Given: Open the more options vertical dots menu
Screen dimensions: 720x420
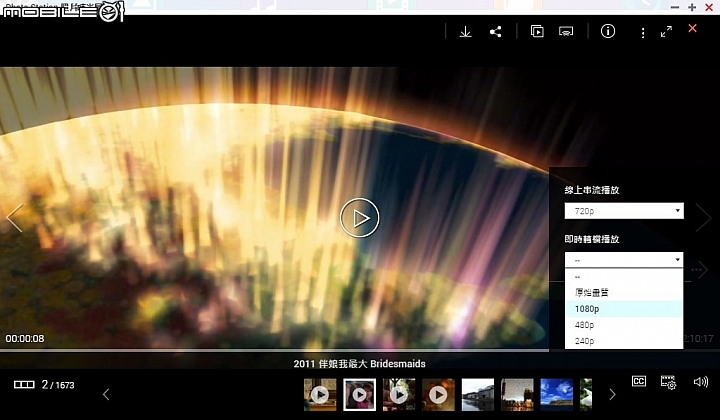Looking at the screenshot, I should point(643,33).
